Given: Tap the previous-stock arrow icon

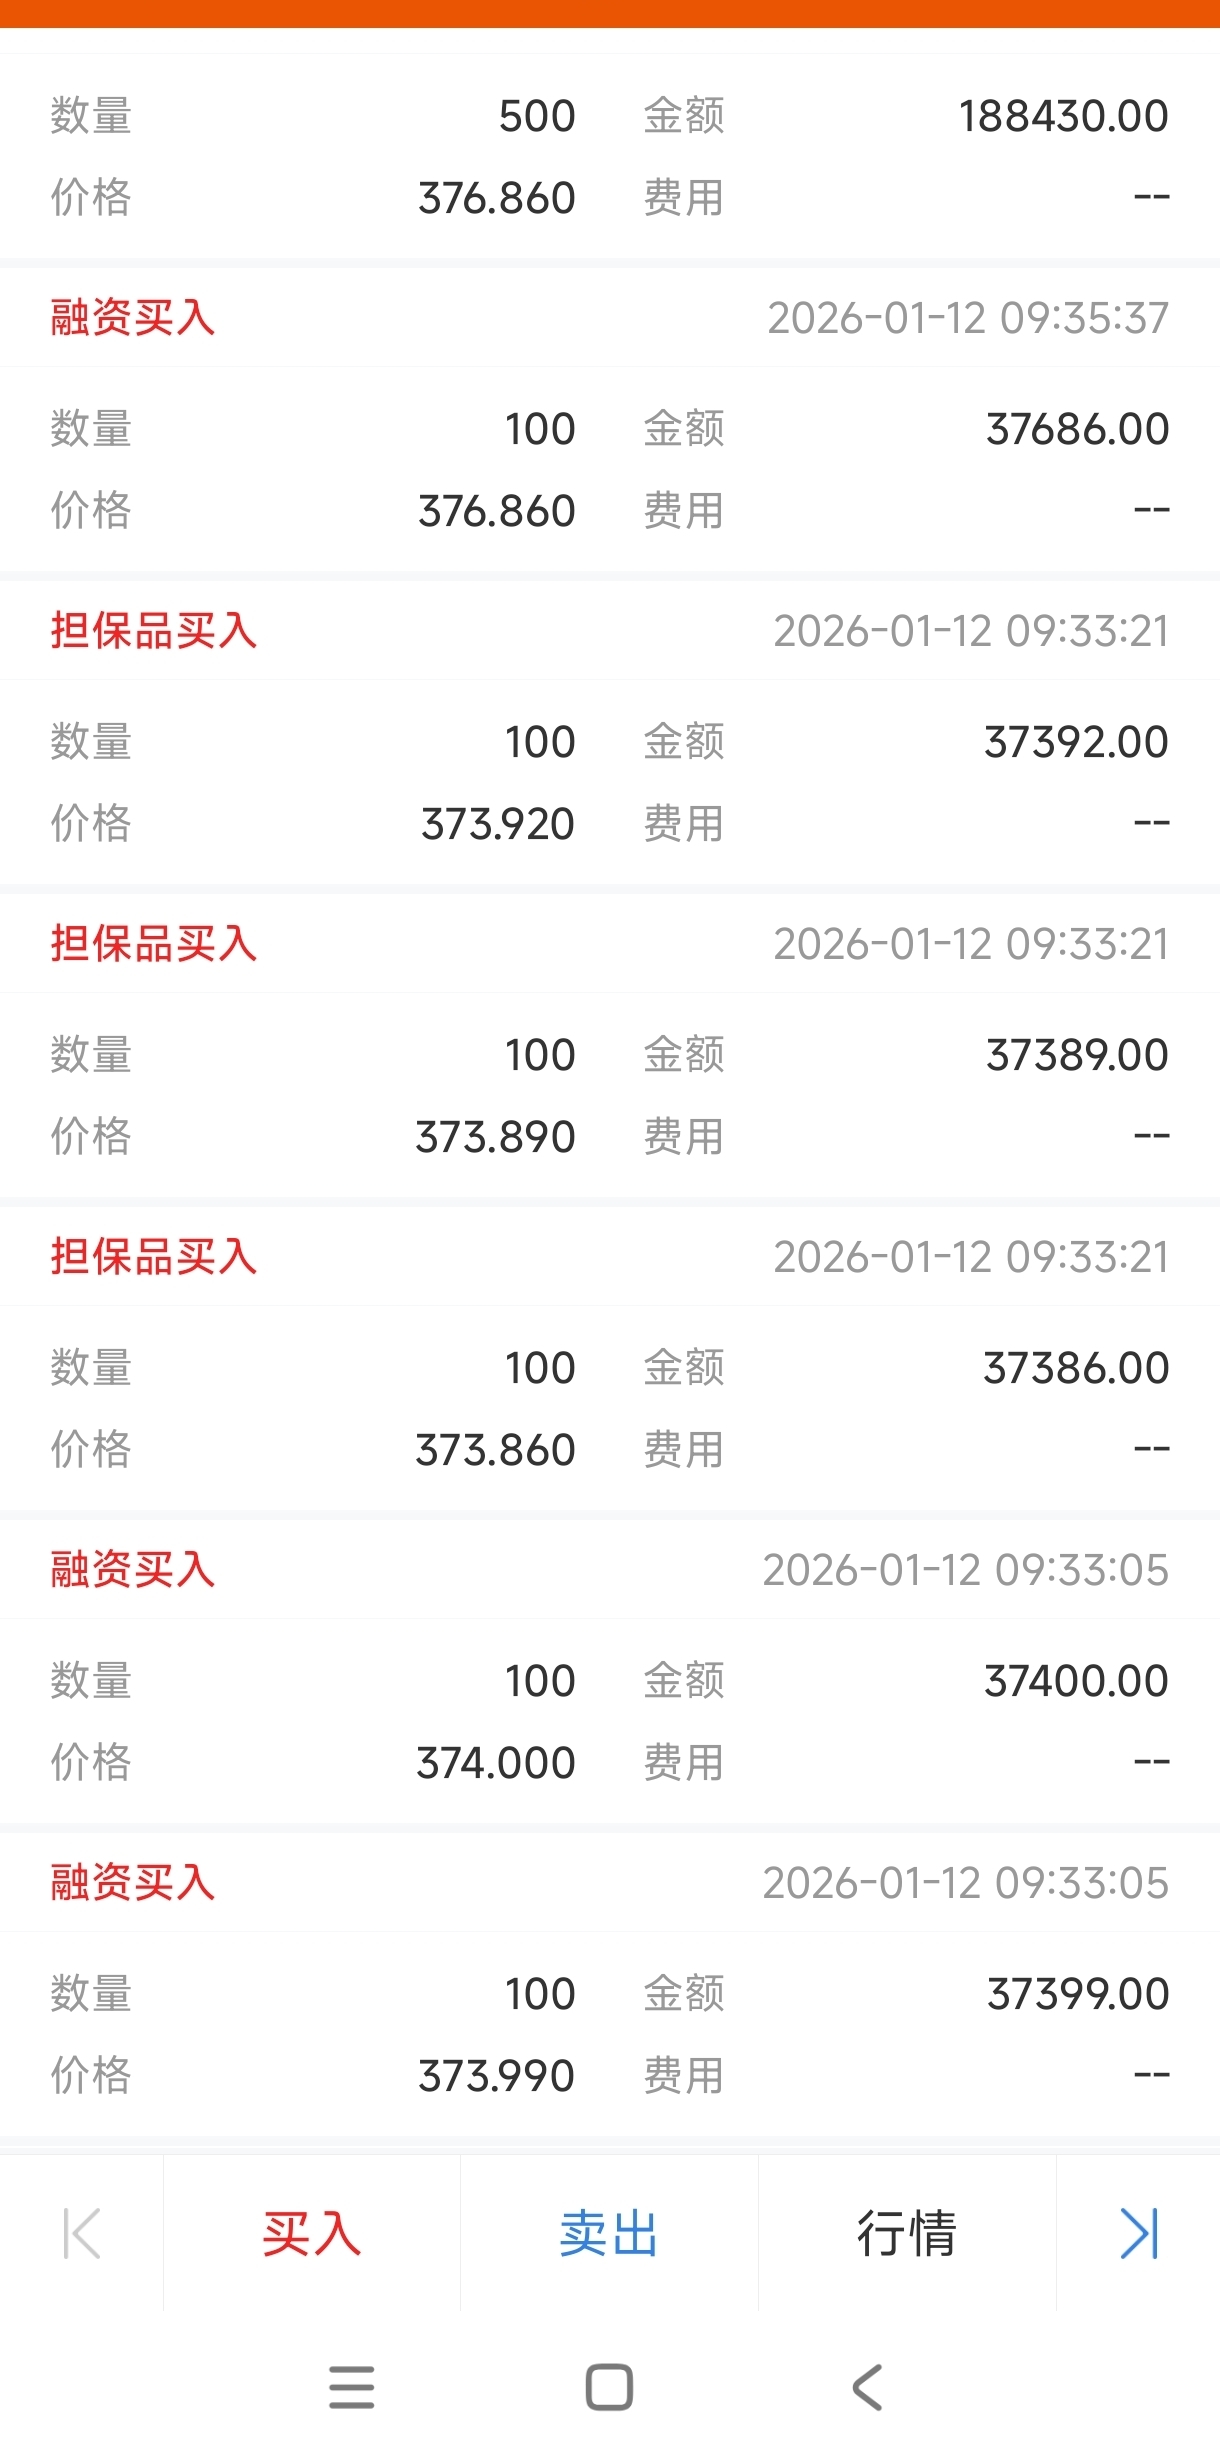Looking at the screenshot, I should coord(81,2234).
